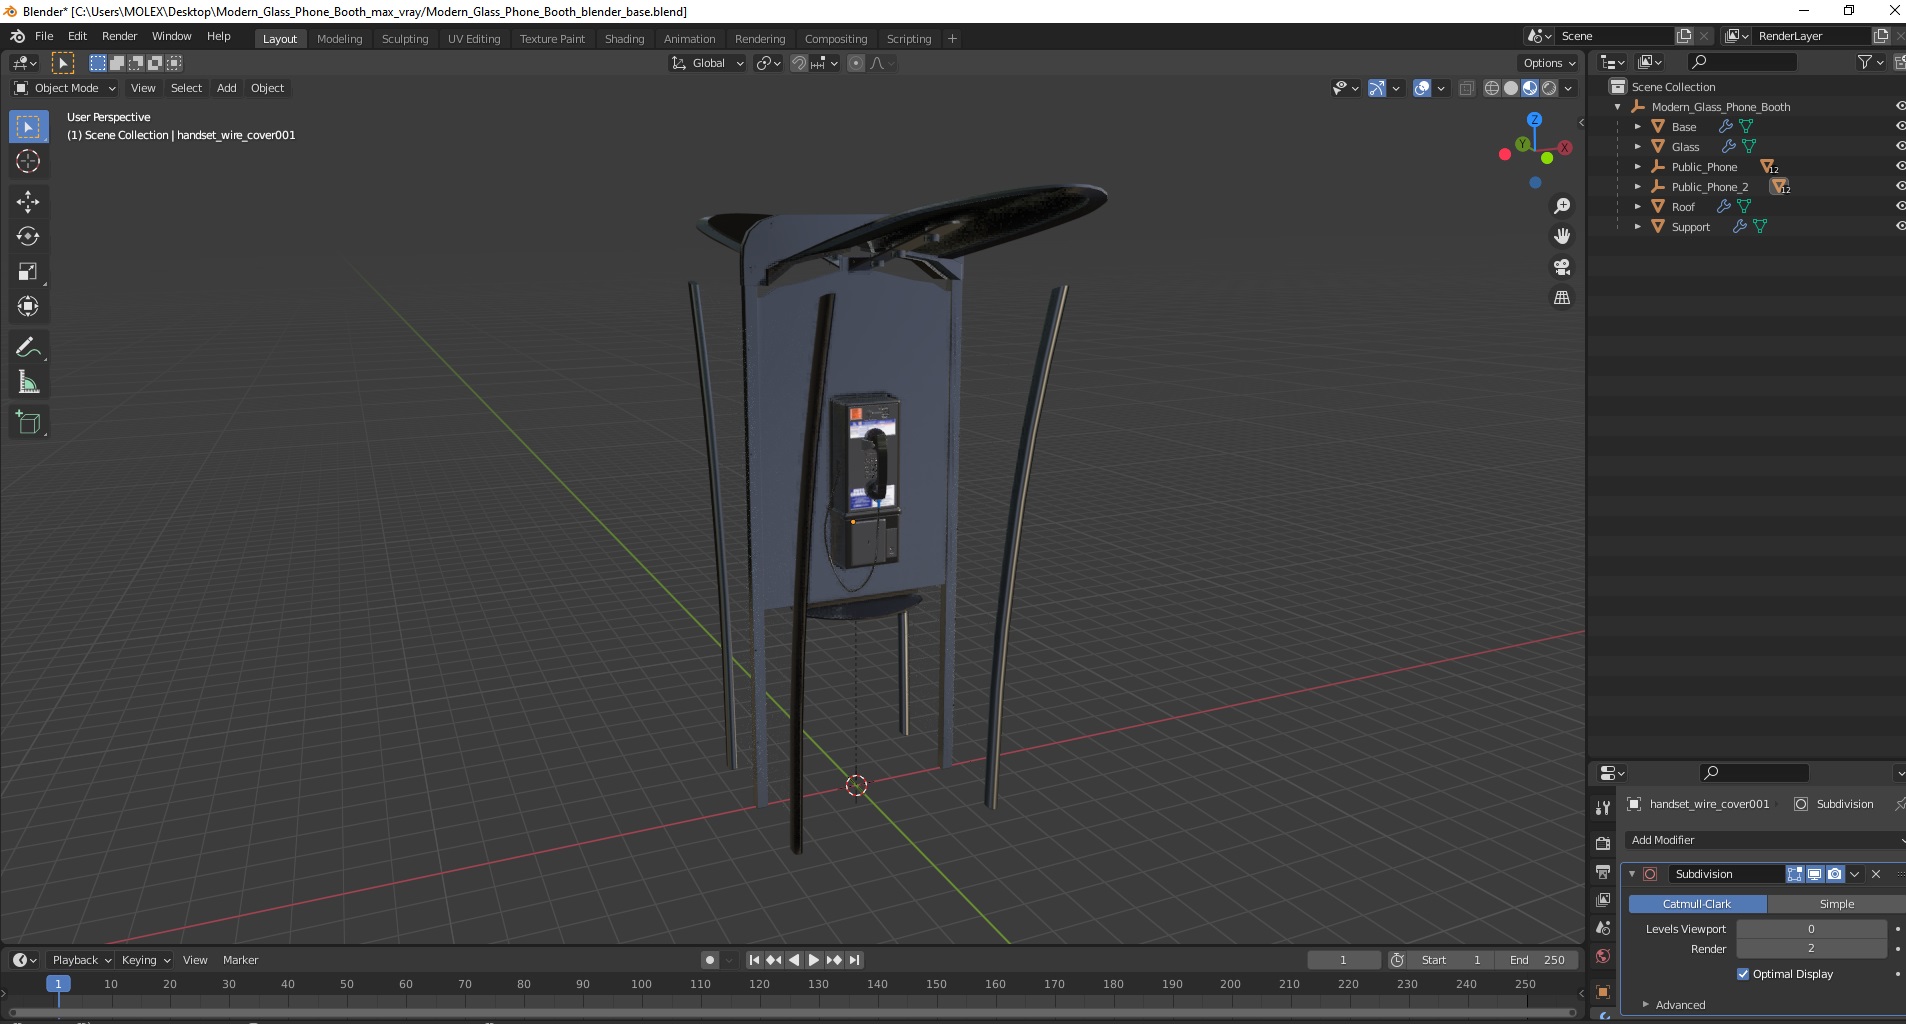The width and height of the screenshot is (1906, 1024).
Task: Open the Tool properties tab
Action: 1603,808
